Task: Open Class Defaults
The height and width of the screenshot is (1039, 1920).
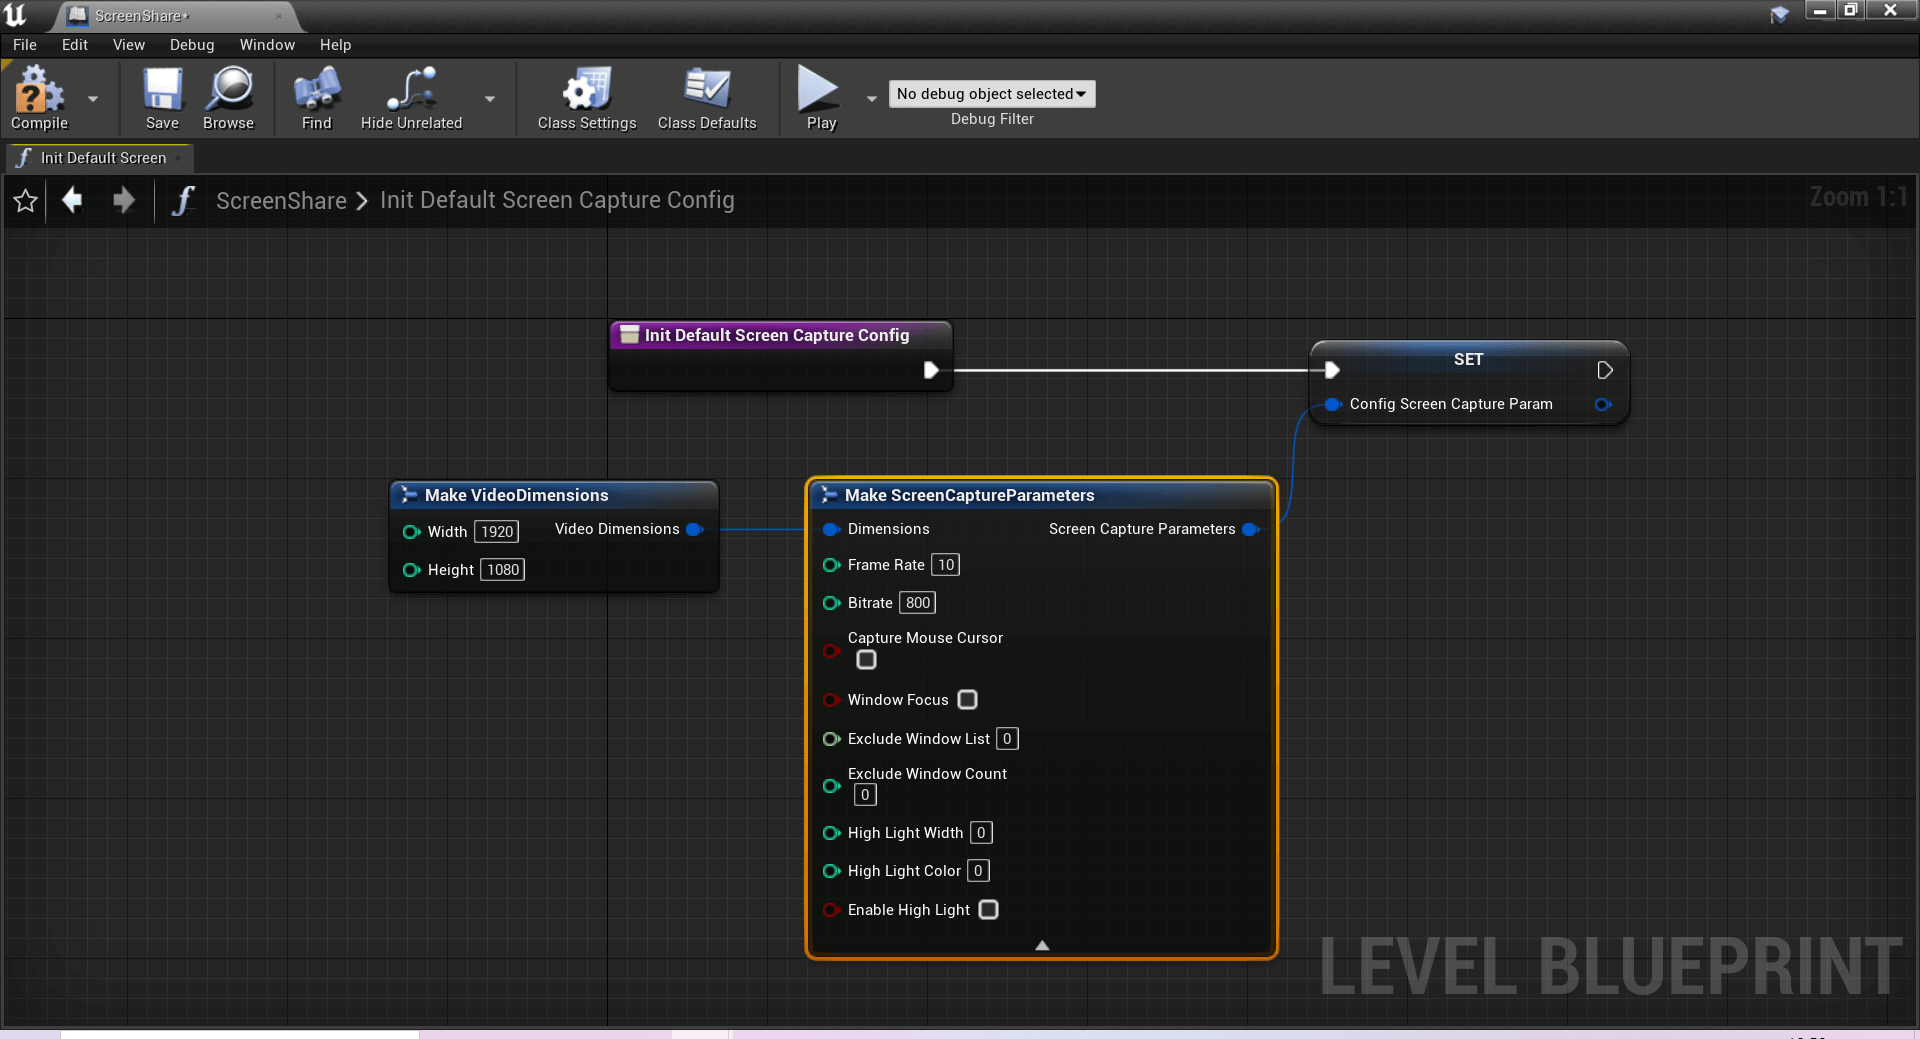Action: click(x=707, y=98)
